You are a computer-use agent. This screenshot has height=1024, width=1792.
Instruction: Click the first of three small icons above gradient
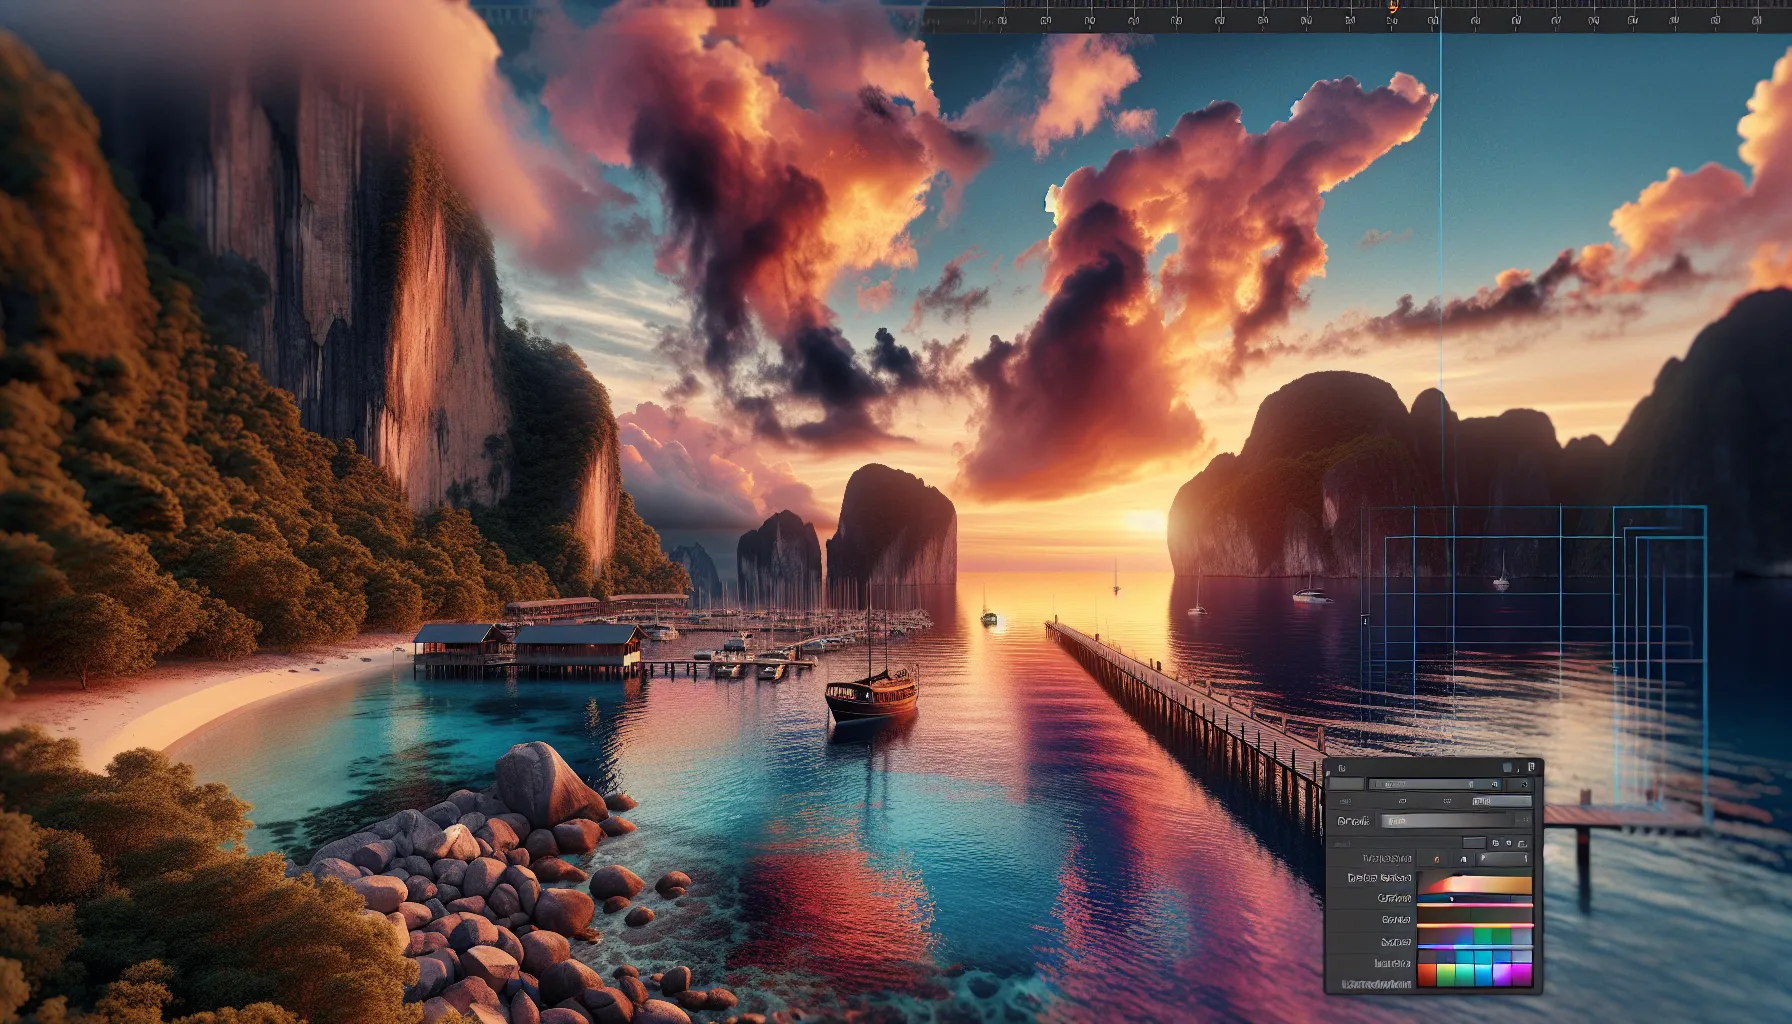pos(1495,844)
